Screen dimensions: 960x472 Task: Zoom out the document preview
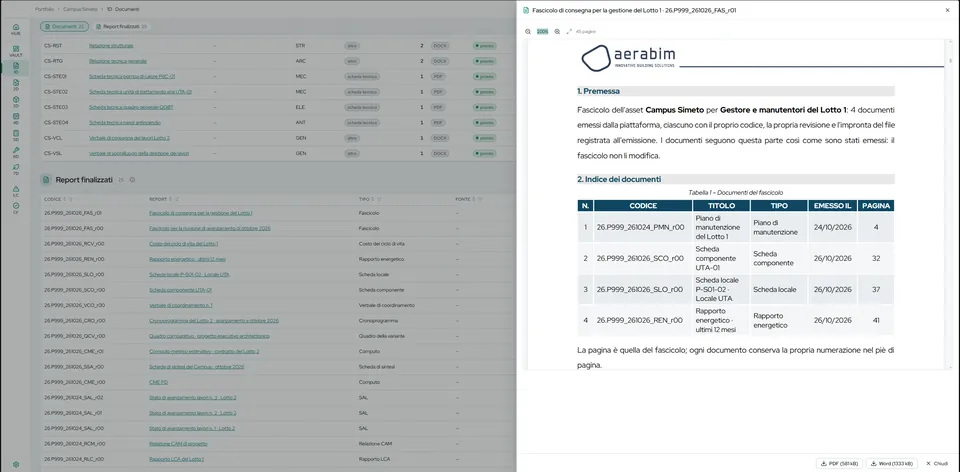pos(528,31)
